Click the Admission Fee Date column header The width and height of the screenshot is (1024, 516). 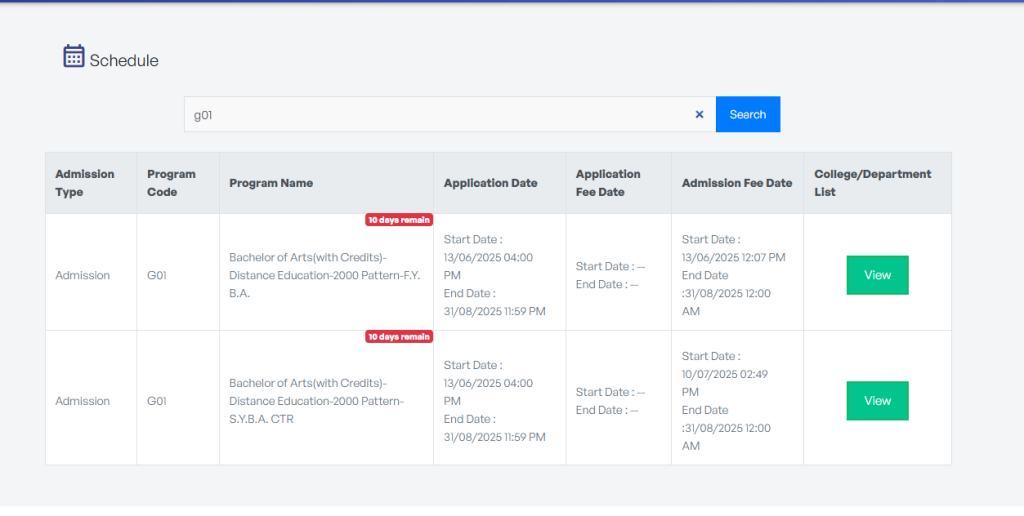736,183
